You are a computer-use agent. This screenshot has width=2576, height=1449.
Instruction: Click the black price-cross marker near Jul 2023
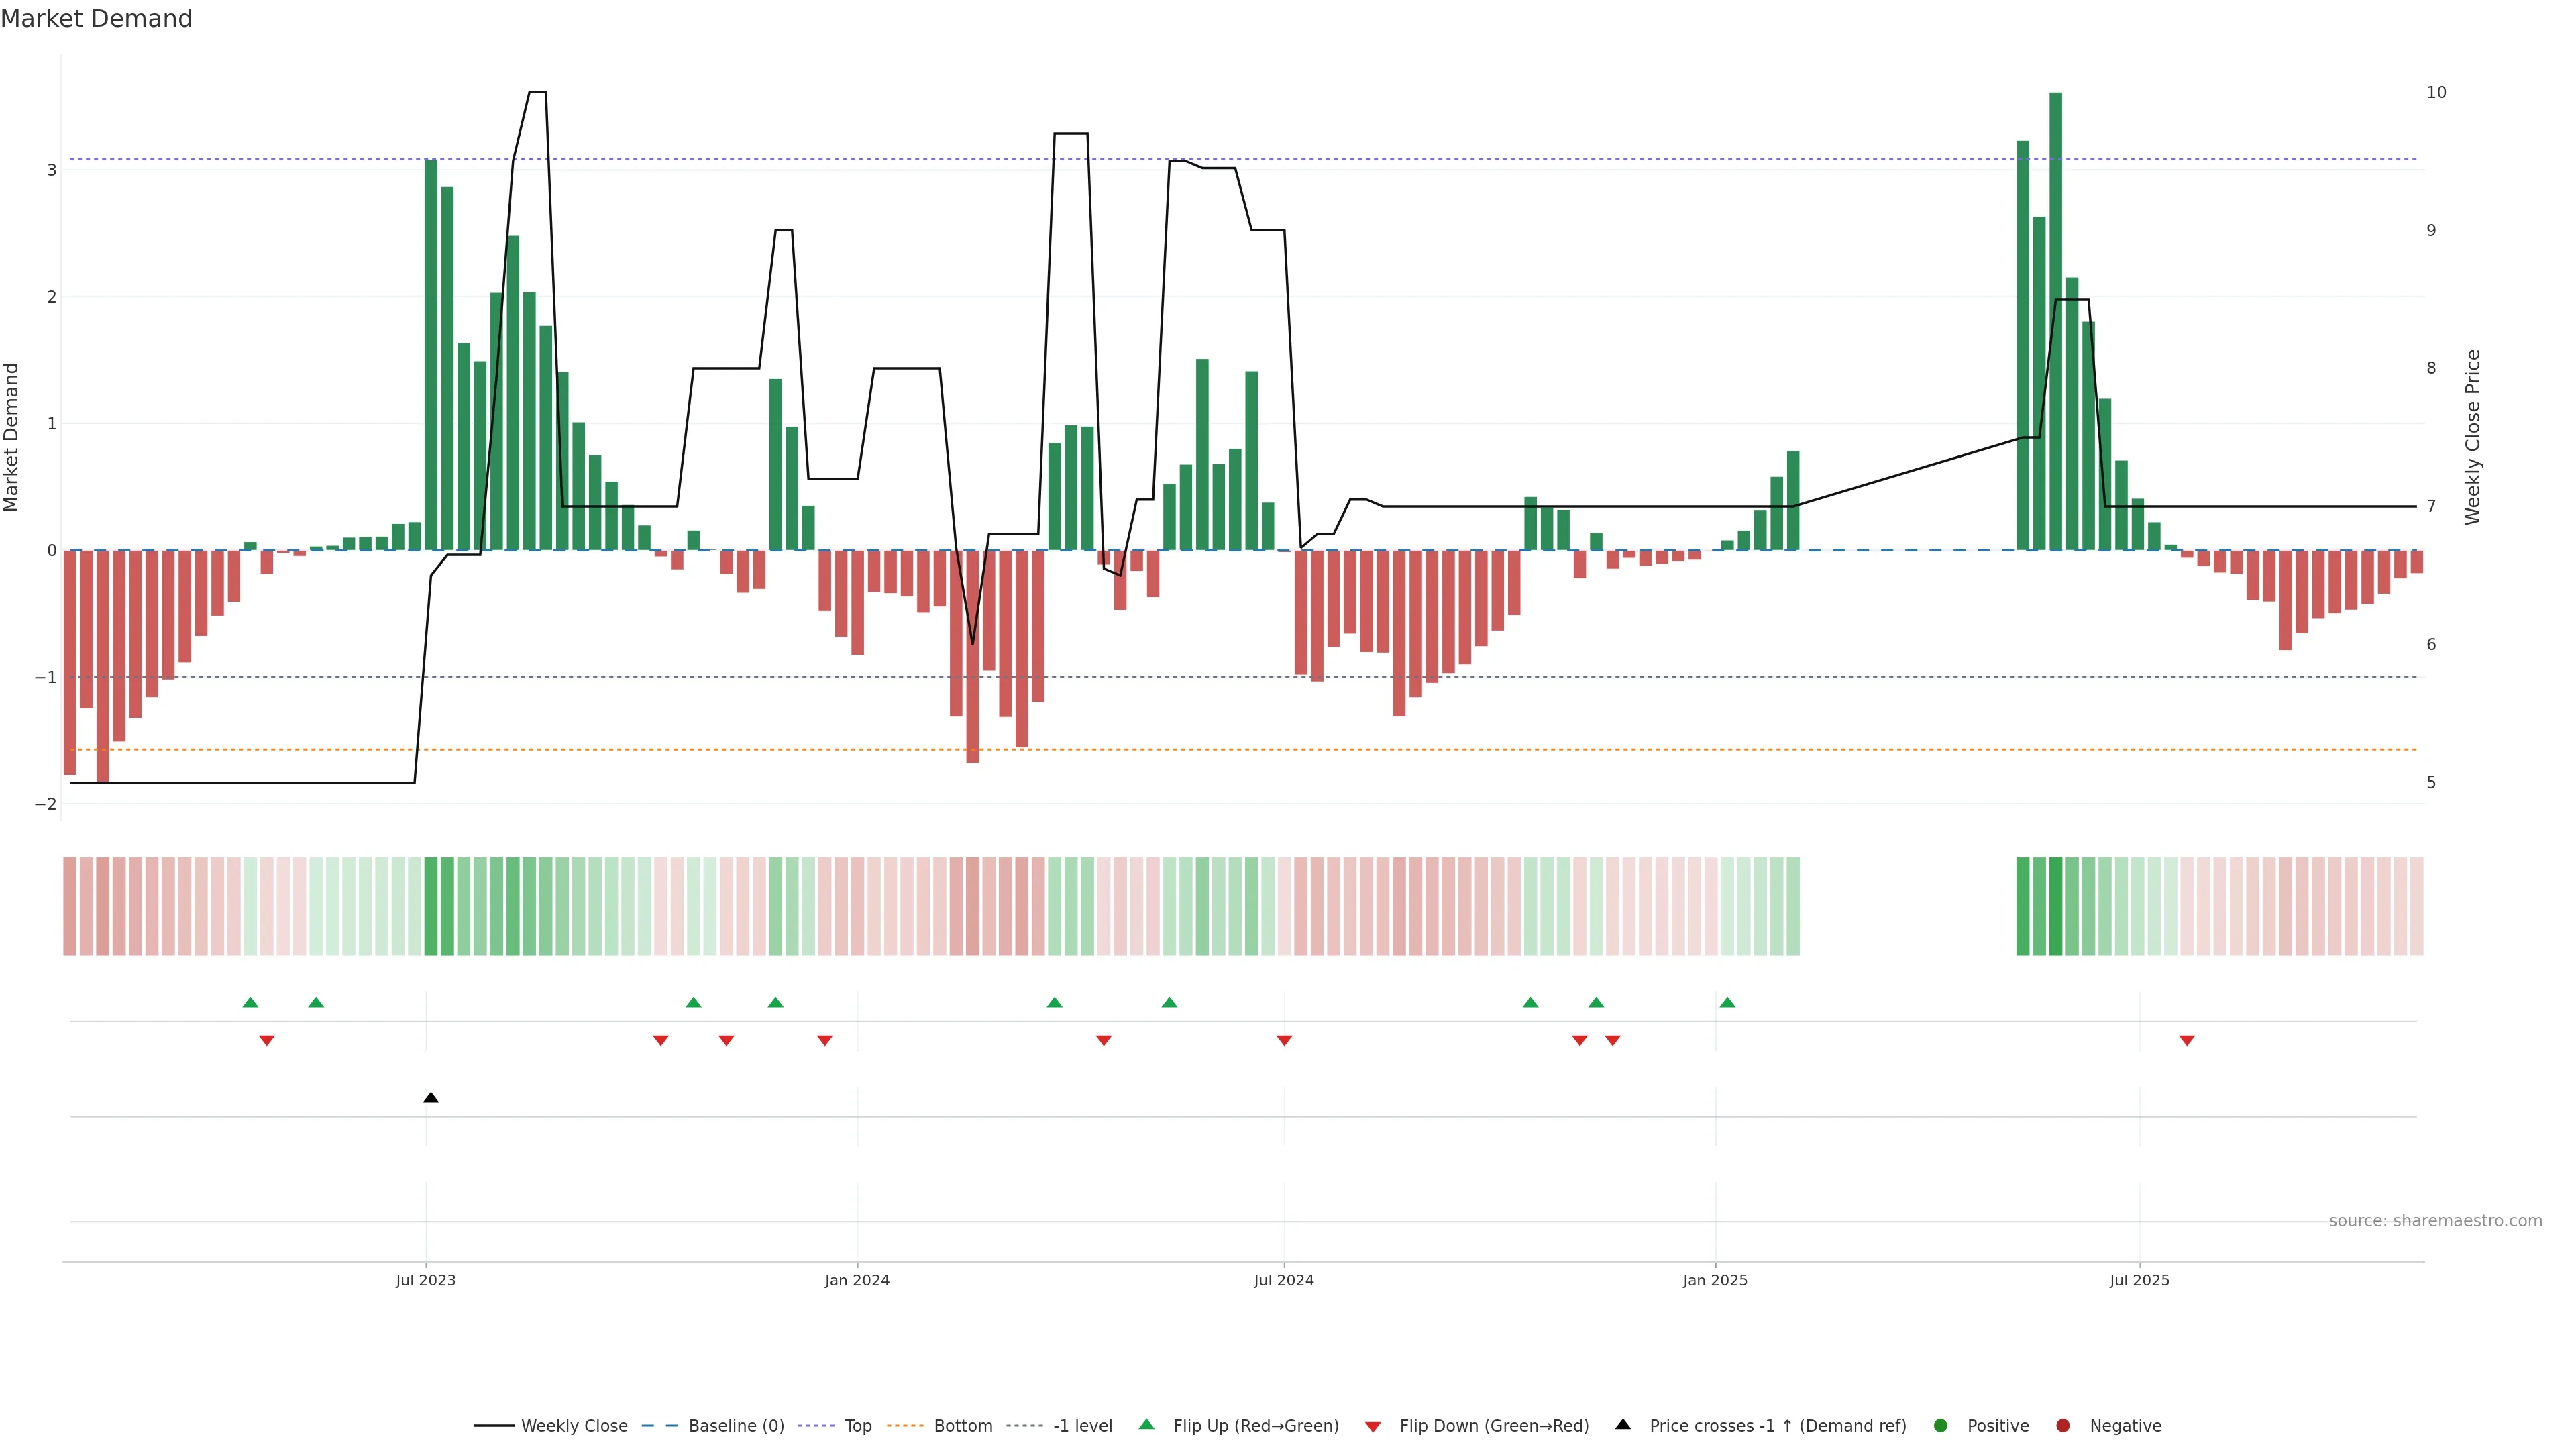click(431, 1098)
